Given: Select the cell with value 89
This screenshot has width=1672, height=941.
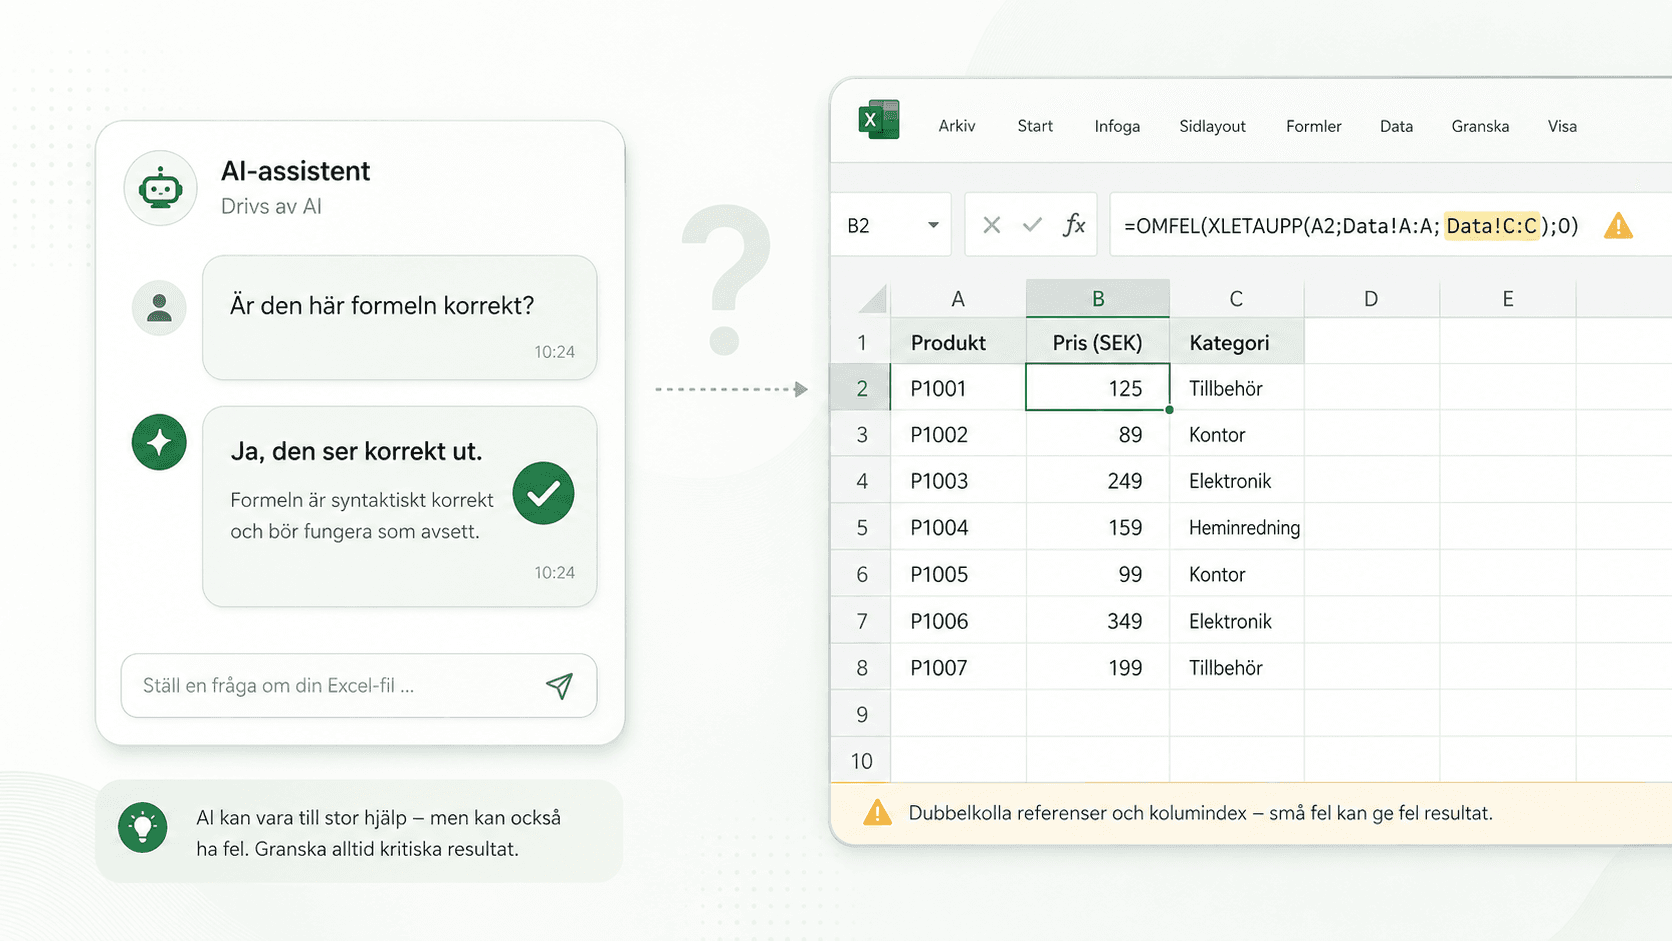Looking at the screenshot, I should (1098, 434).
